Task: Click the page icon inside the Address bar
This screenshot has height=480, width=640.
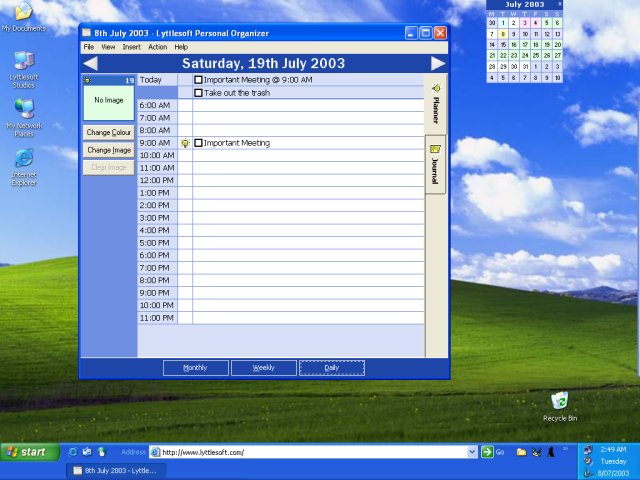Action: pyautogui.click(x=155, y=452)
